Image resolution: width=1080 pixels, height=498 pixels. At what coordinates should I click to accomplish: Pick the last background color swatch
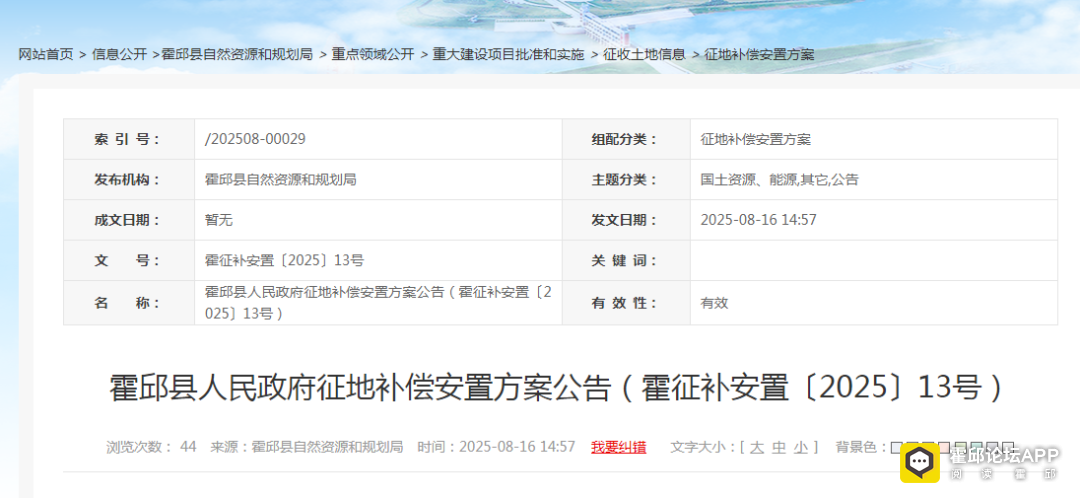[1008, 447]
